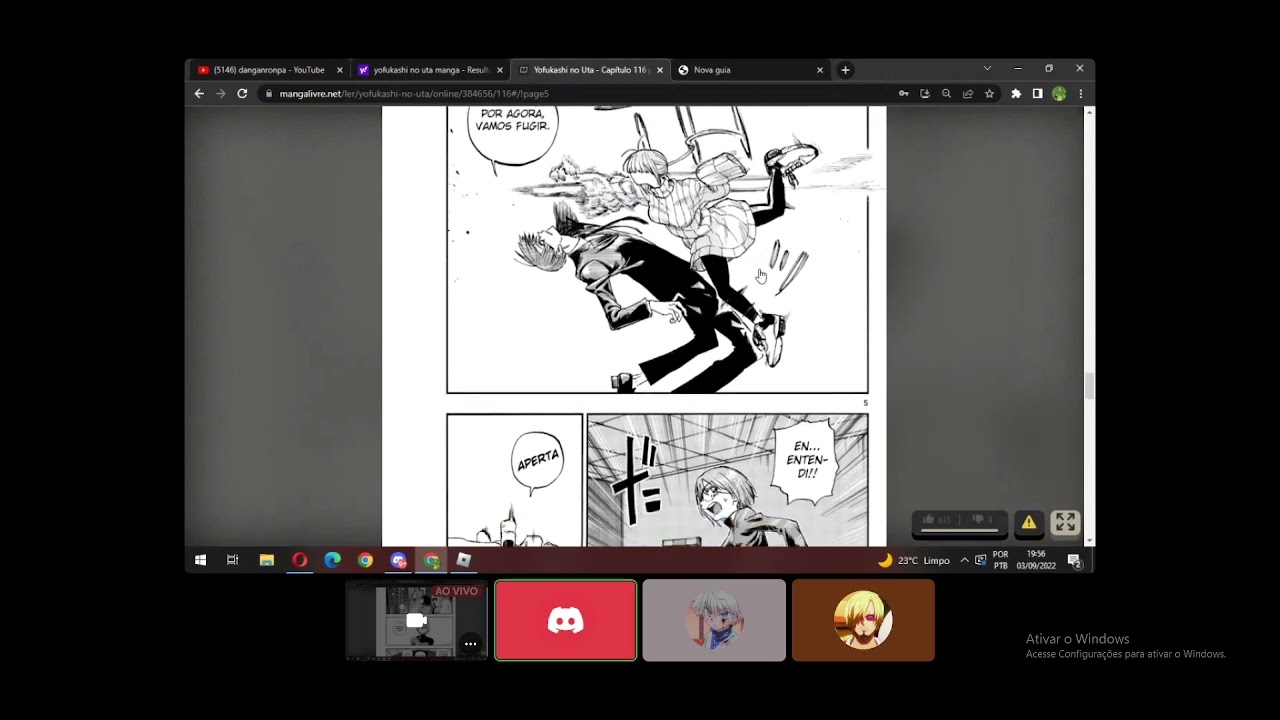Image resolution: width=1280 pixels, height=720 pixels.
Task: Click the browser forward arrow
Action: pyautogui.click(x=220, y=94)
